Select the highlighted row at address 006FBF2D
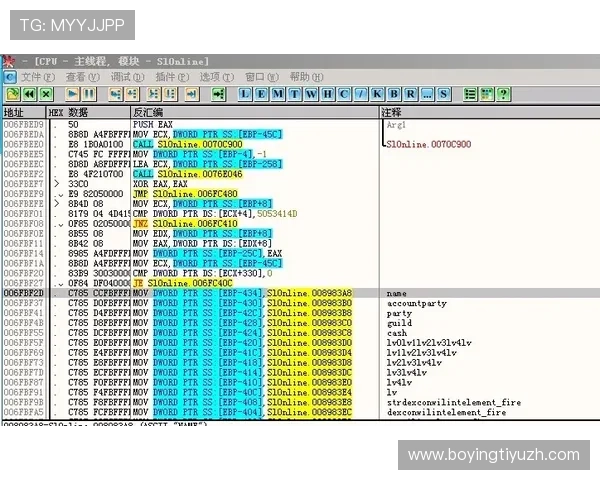Image resolution: width=600 pixels, height=480 pixels. pyautogui.click(x=200, y=293)
